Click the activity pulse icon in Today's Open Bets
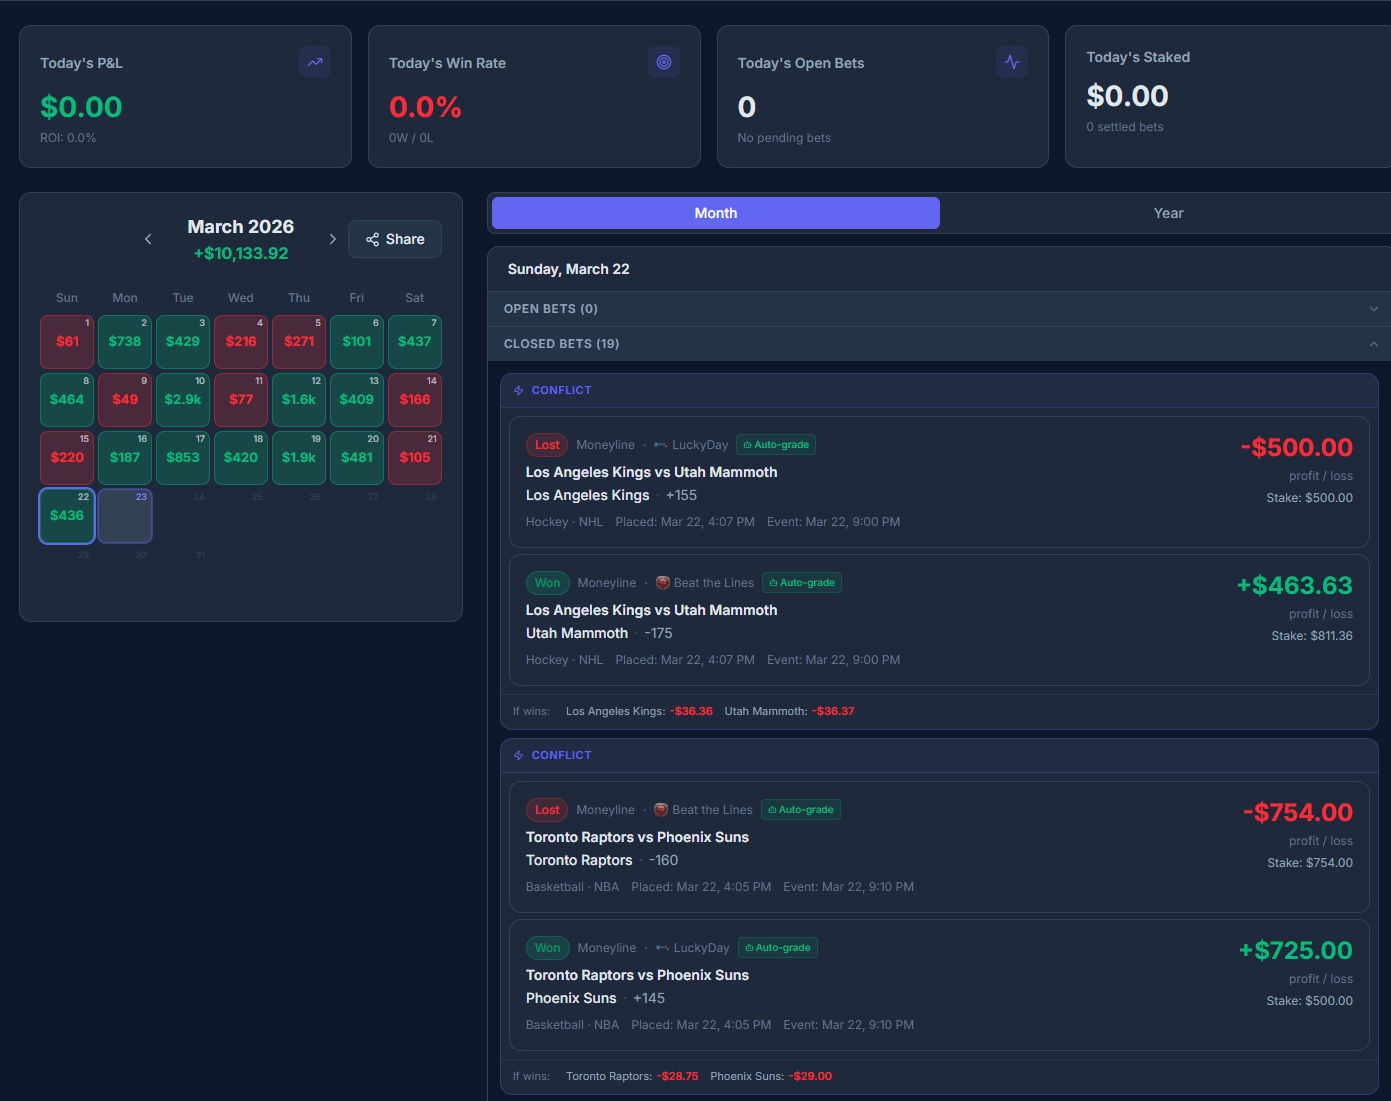 click(x=1012, y=62)
